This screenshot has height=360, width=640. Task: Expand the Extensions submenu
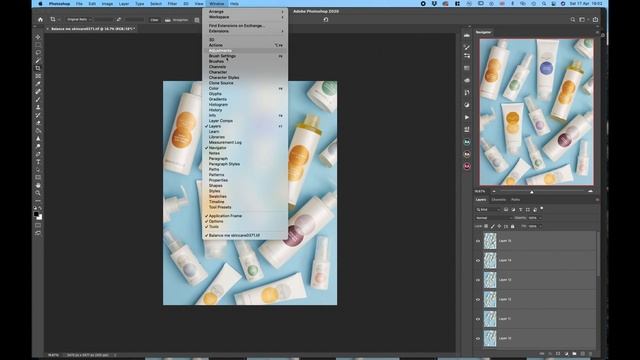(245, 31)
